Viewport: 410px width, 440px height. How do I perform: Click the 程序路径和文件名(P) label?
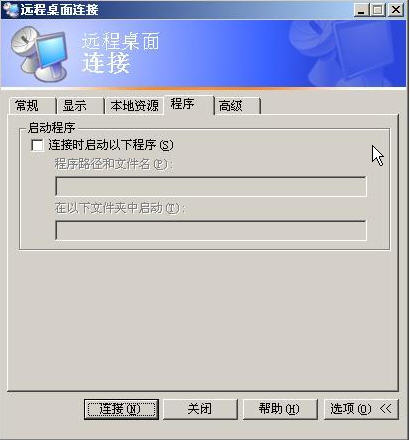pyautogui.click(x=114, y=164)
